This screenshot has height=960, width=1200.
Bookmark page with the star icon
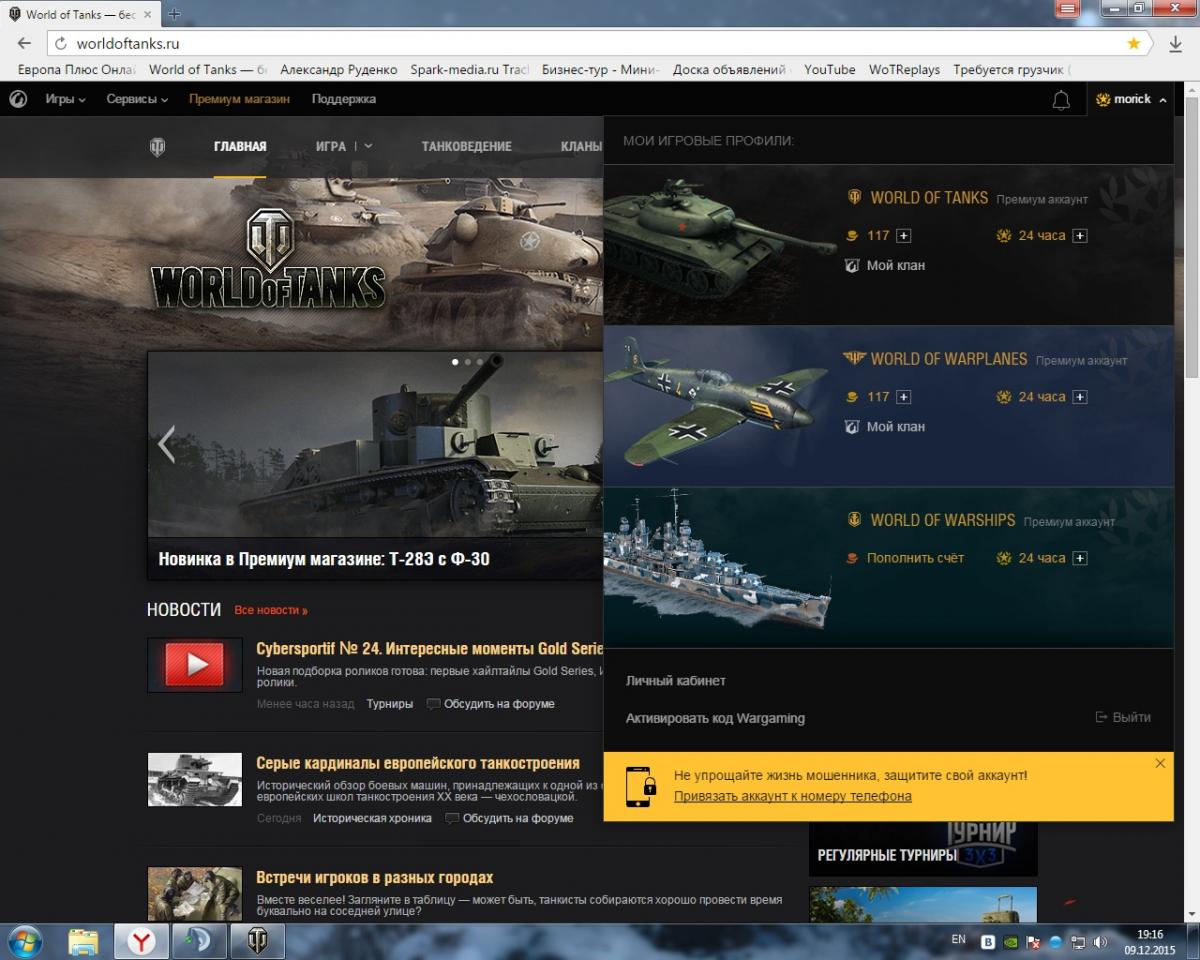point(1133,44)
